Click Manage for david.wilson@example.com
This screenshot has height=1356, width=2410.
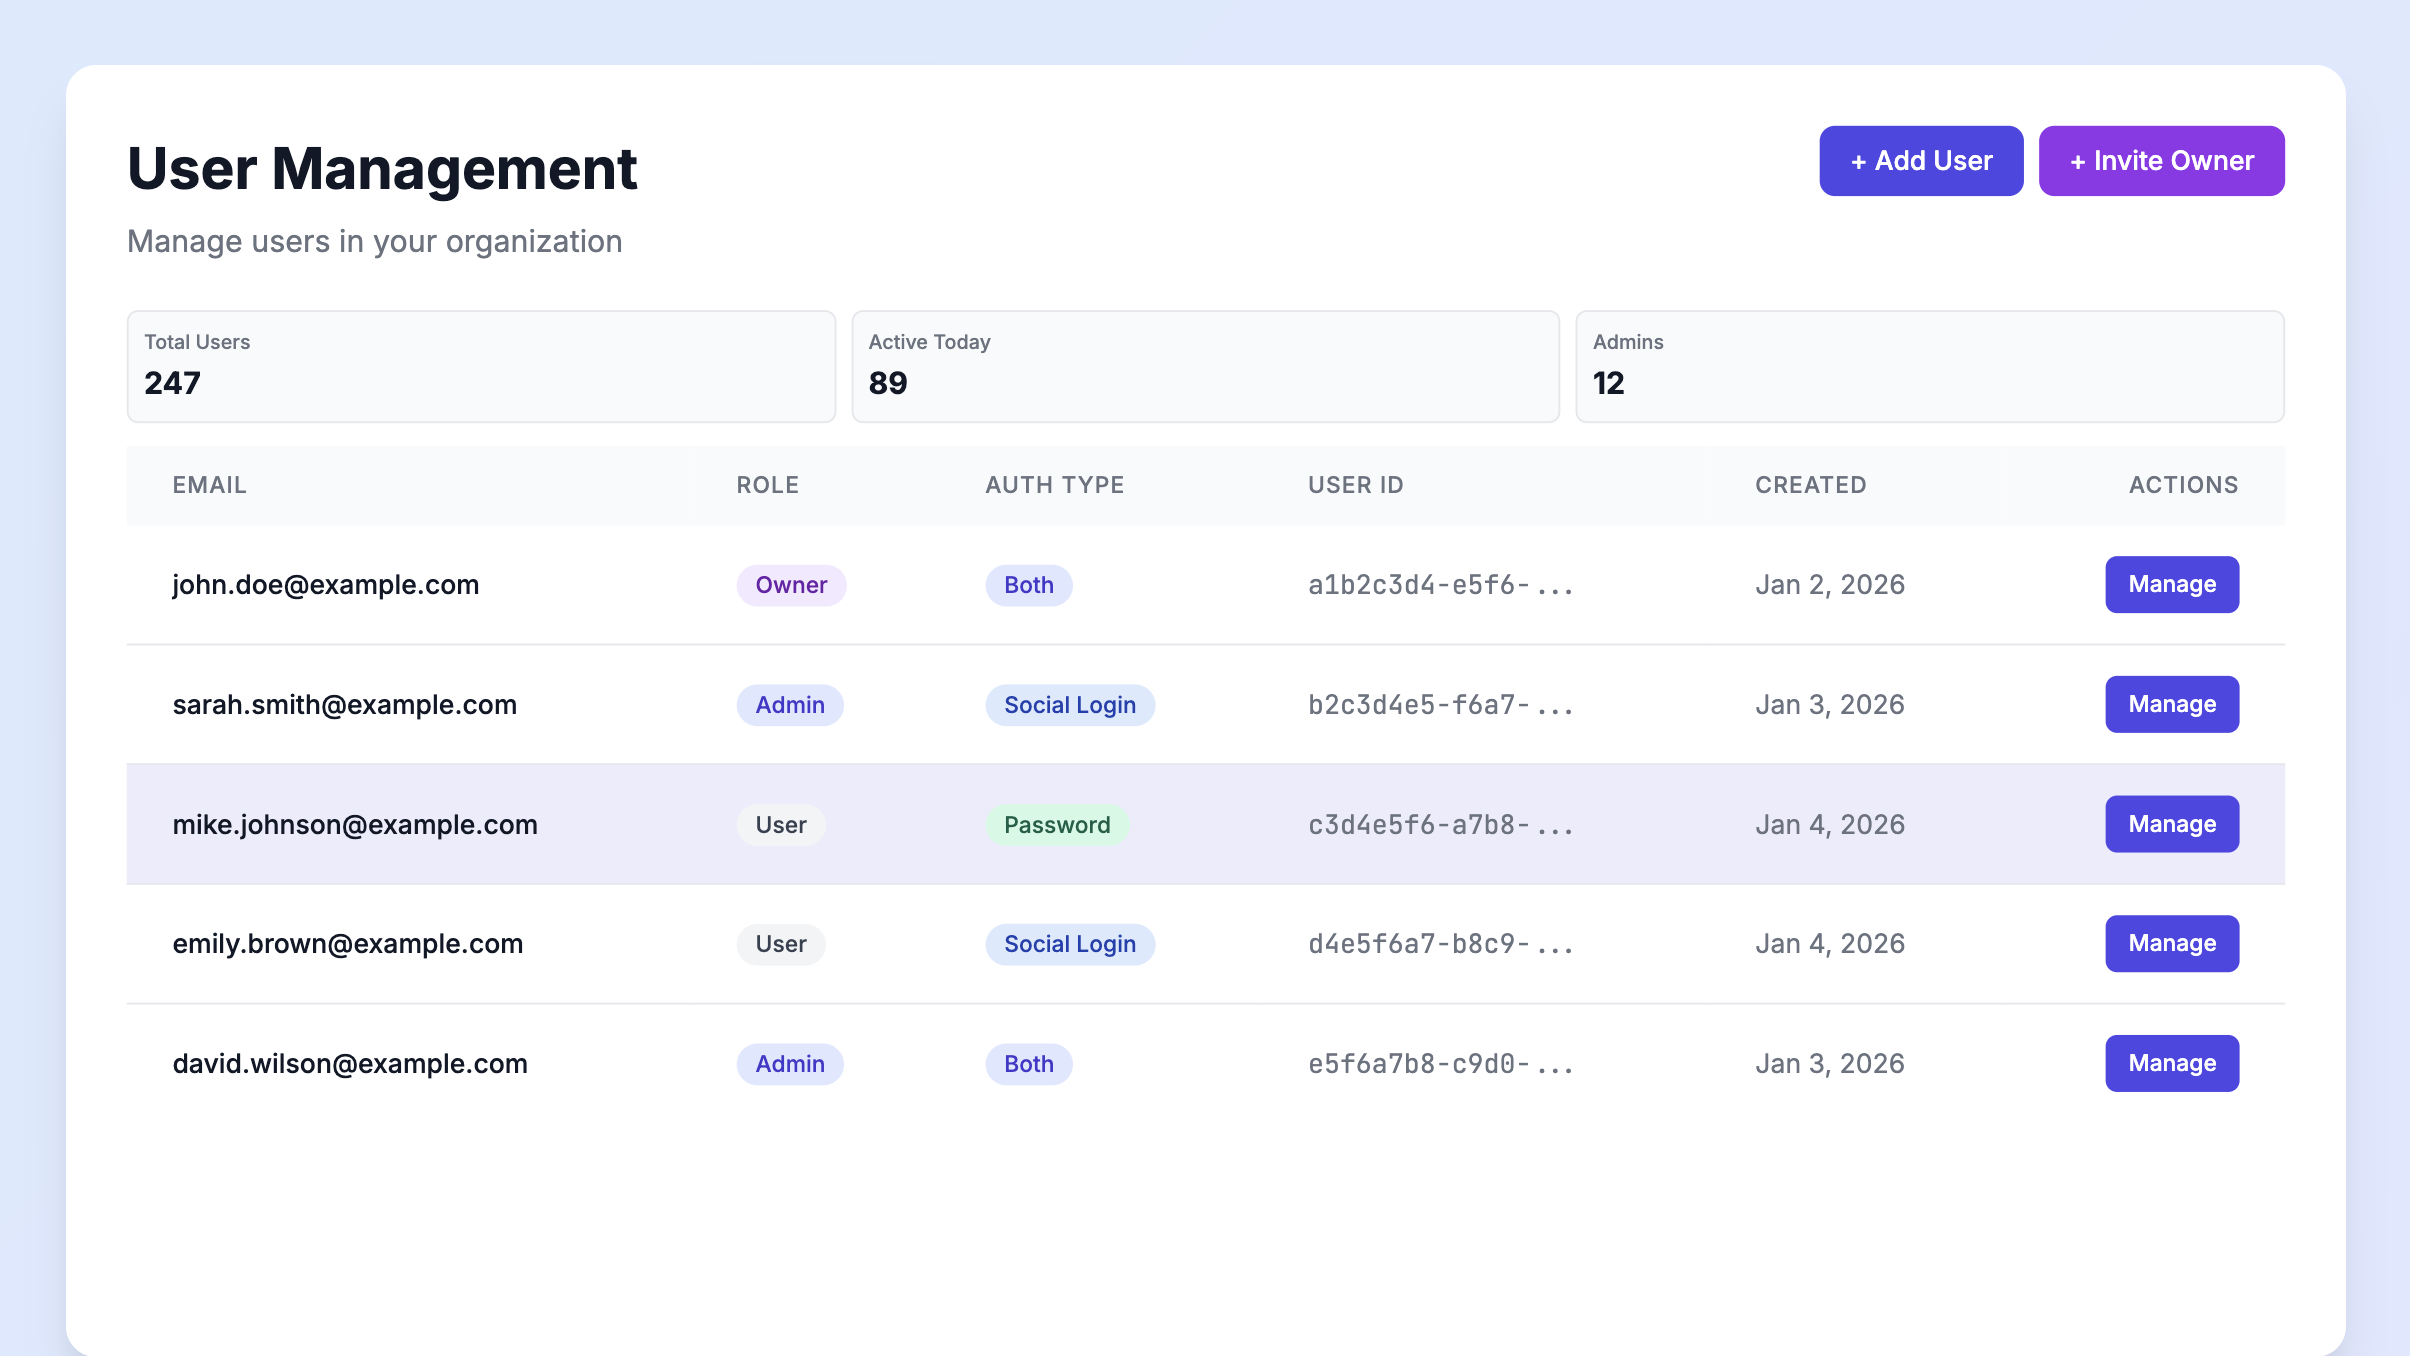click(2171, 1063)
